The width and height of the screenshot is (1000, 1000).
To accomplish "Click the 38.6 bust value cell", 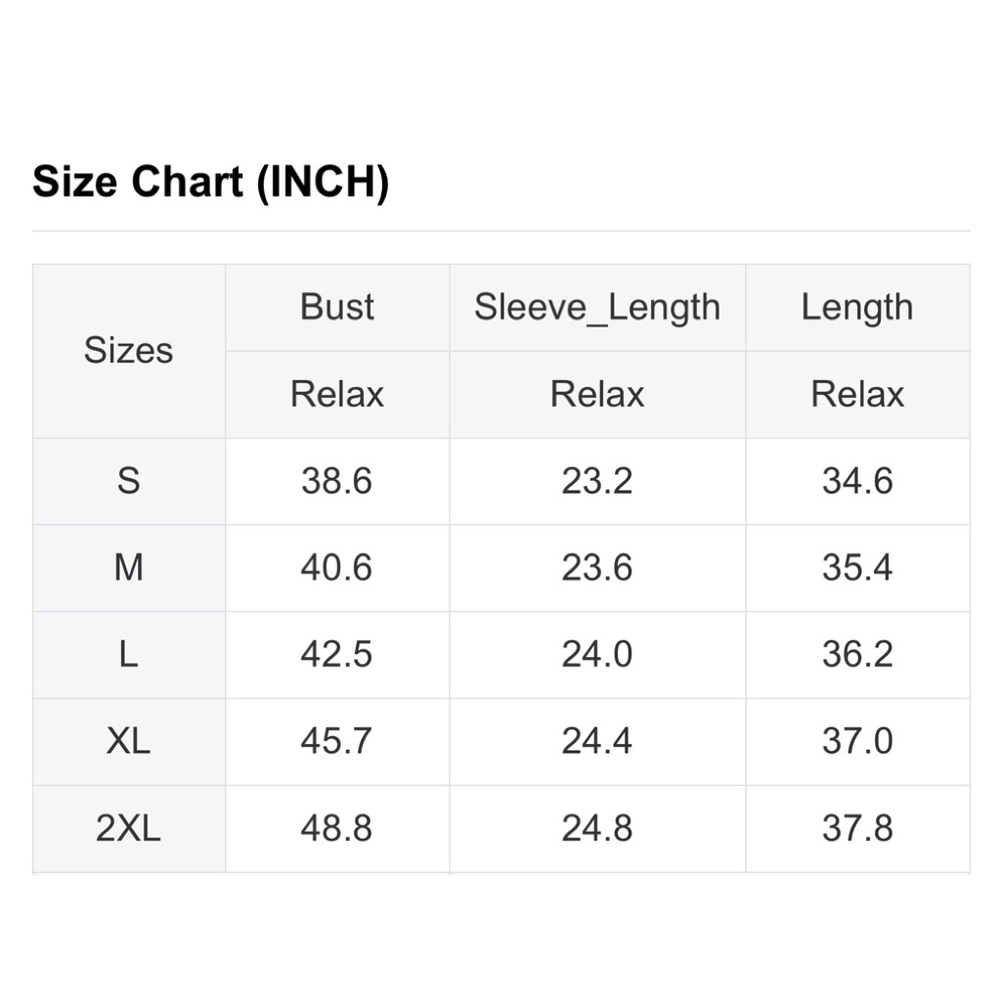I will (x=337, y=481).
